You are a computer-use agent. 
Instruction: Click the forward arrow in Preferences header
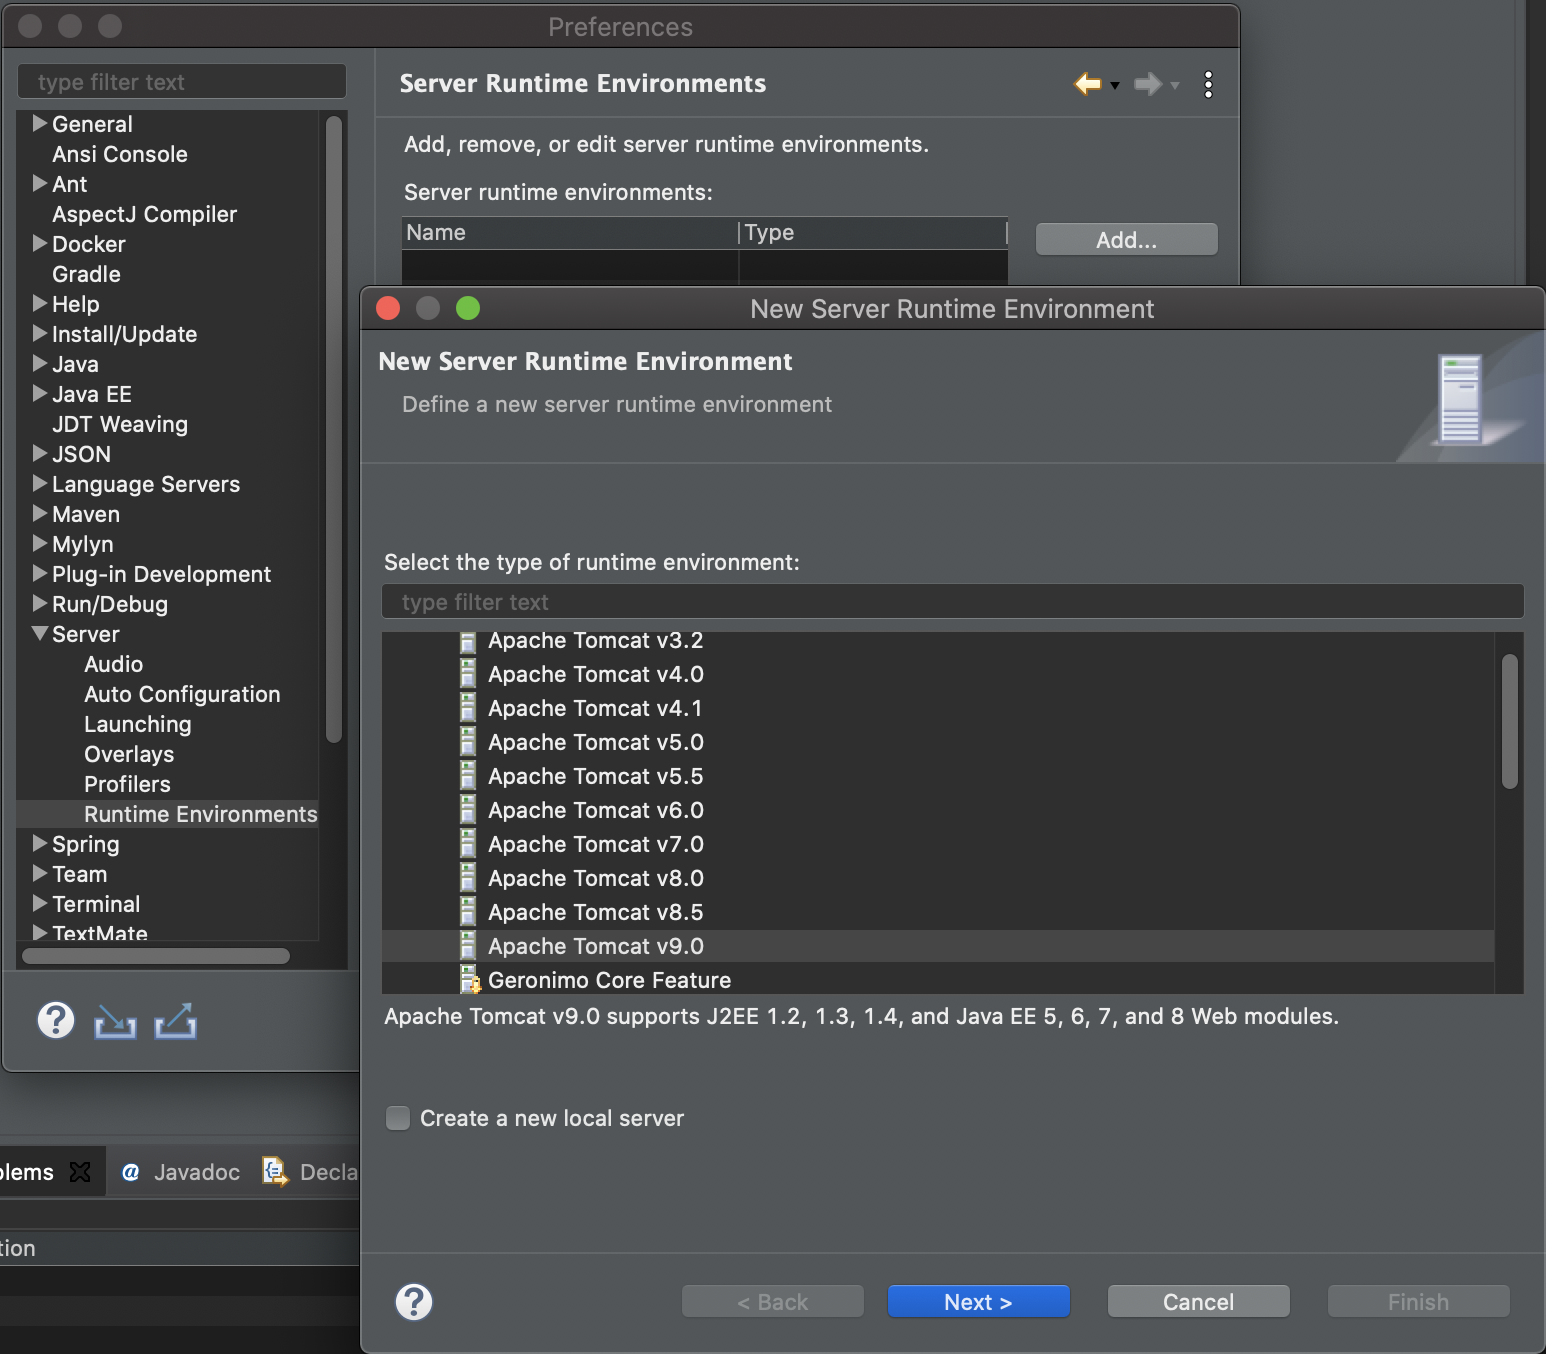coord(1148,84)
